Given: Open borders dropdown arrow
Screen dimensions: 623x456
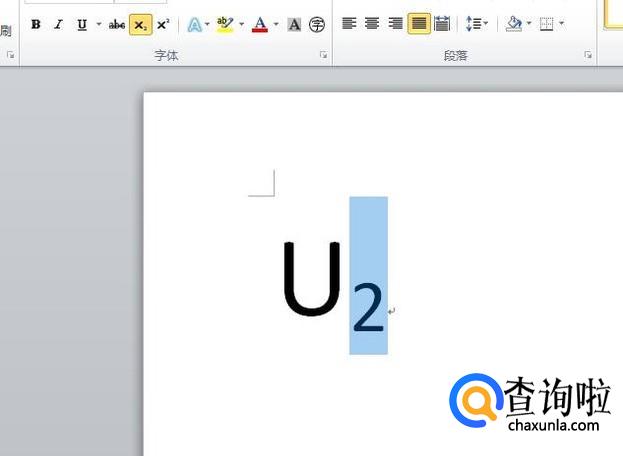Looking at the screenshot, I should click(x=561, y=24).
